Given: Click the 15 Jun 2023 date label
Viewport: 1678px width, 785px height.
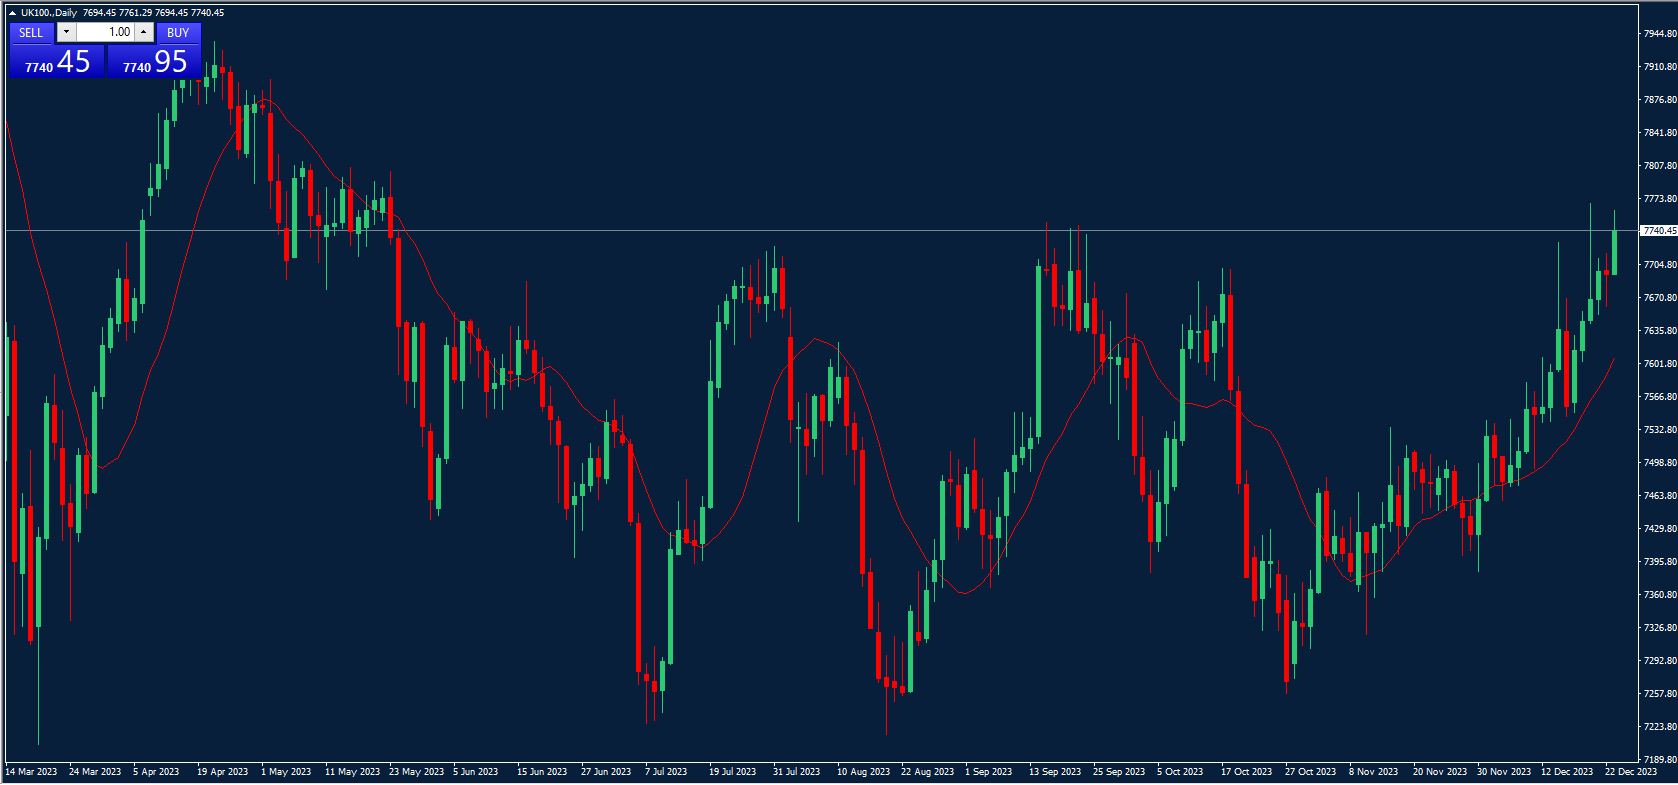Looking at the screenshot, I should click(542, 772).
